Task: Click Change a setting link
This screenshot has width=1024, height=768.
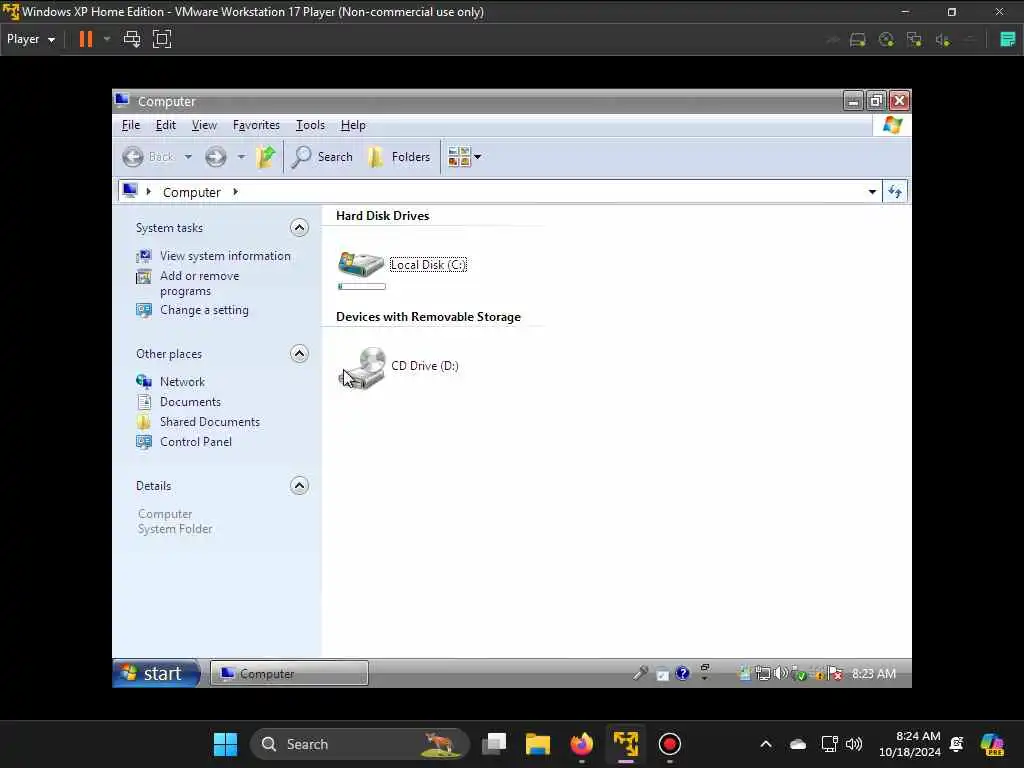Action: [204, 310]
